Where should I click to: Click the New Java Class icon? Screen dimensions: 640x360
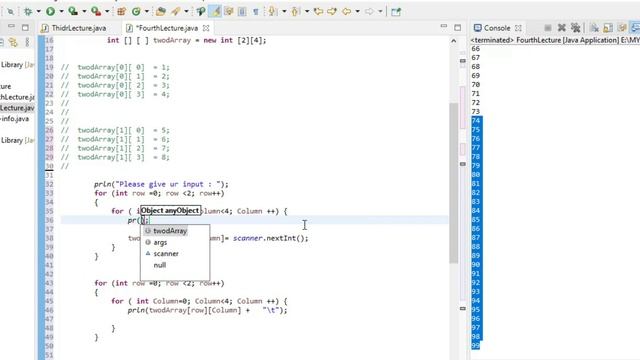click(x=136, y=11)
